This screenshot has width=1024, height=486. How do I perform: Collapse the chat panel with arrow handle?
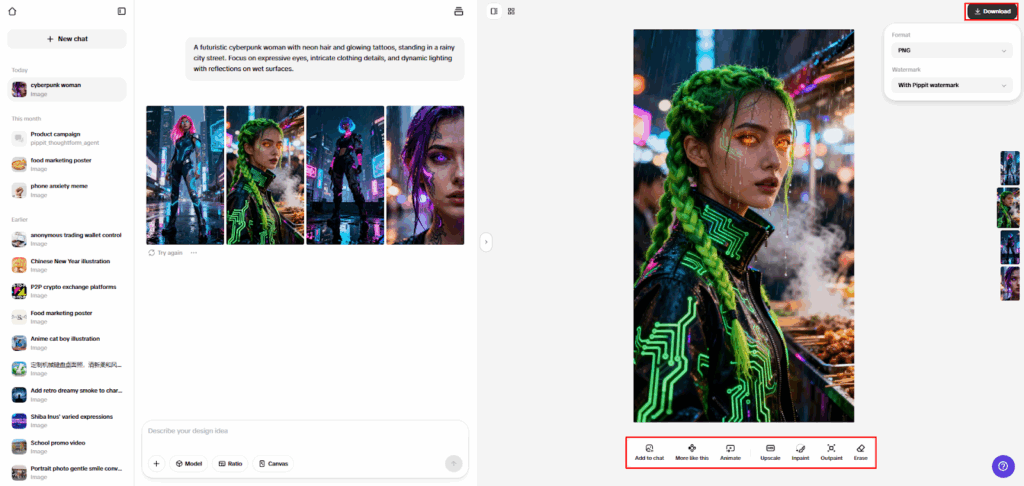click(x=485, y=241)
